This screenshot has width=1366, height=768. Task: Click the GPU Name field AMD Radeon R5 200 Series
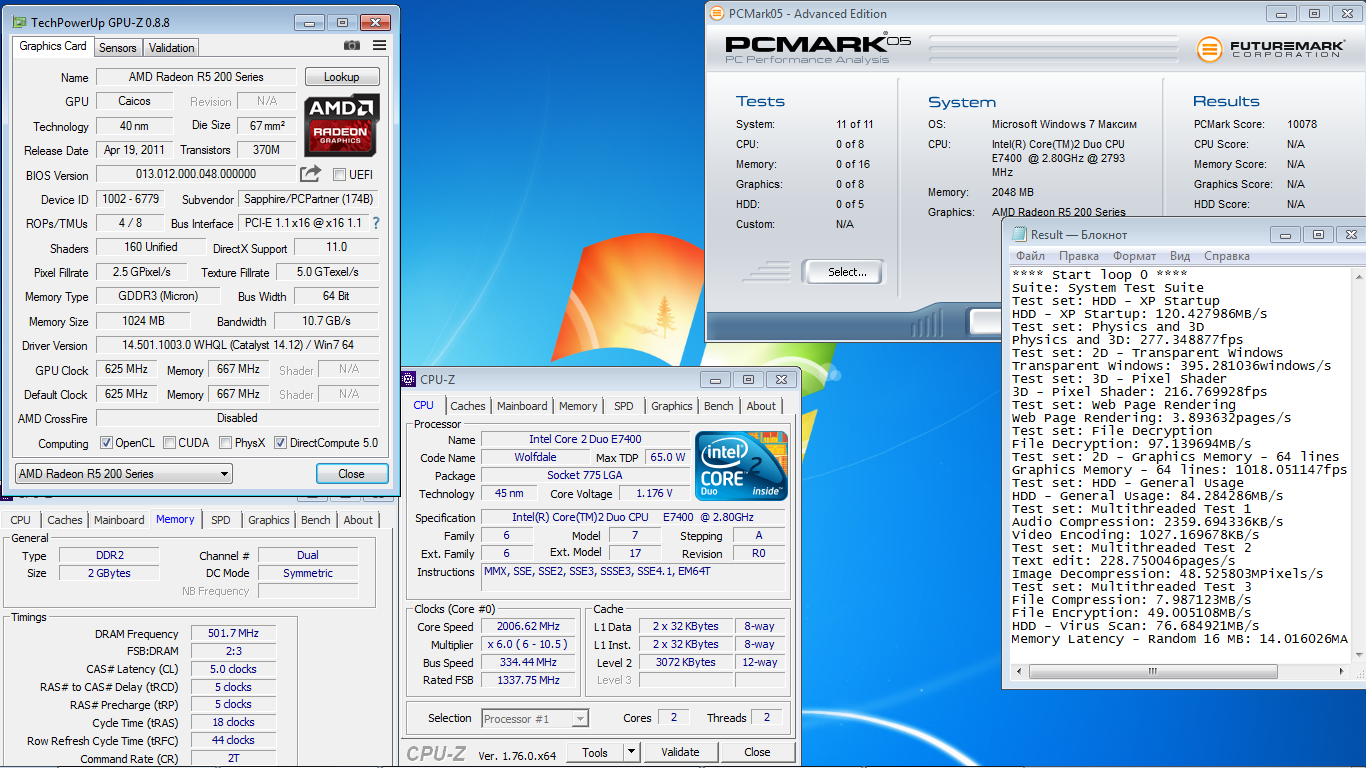(196, 77)
